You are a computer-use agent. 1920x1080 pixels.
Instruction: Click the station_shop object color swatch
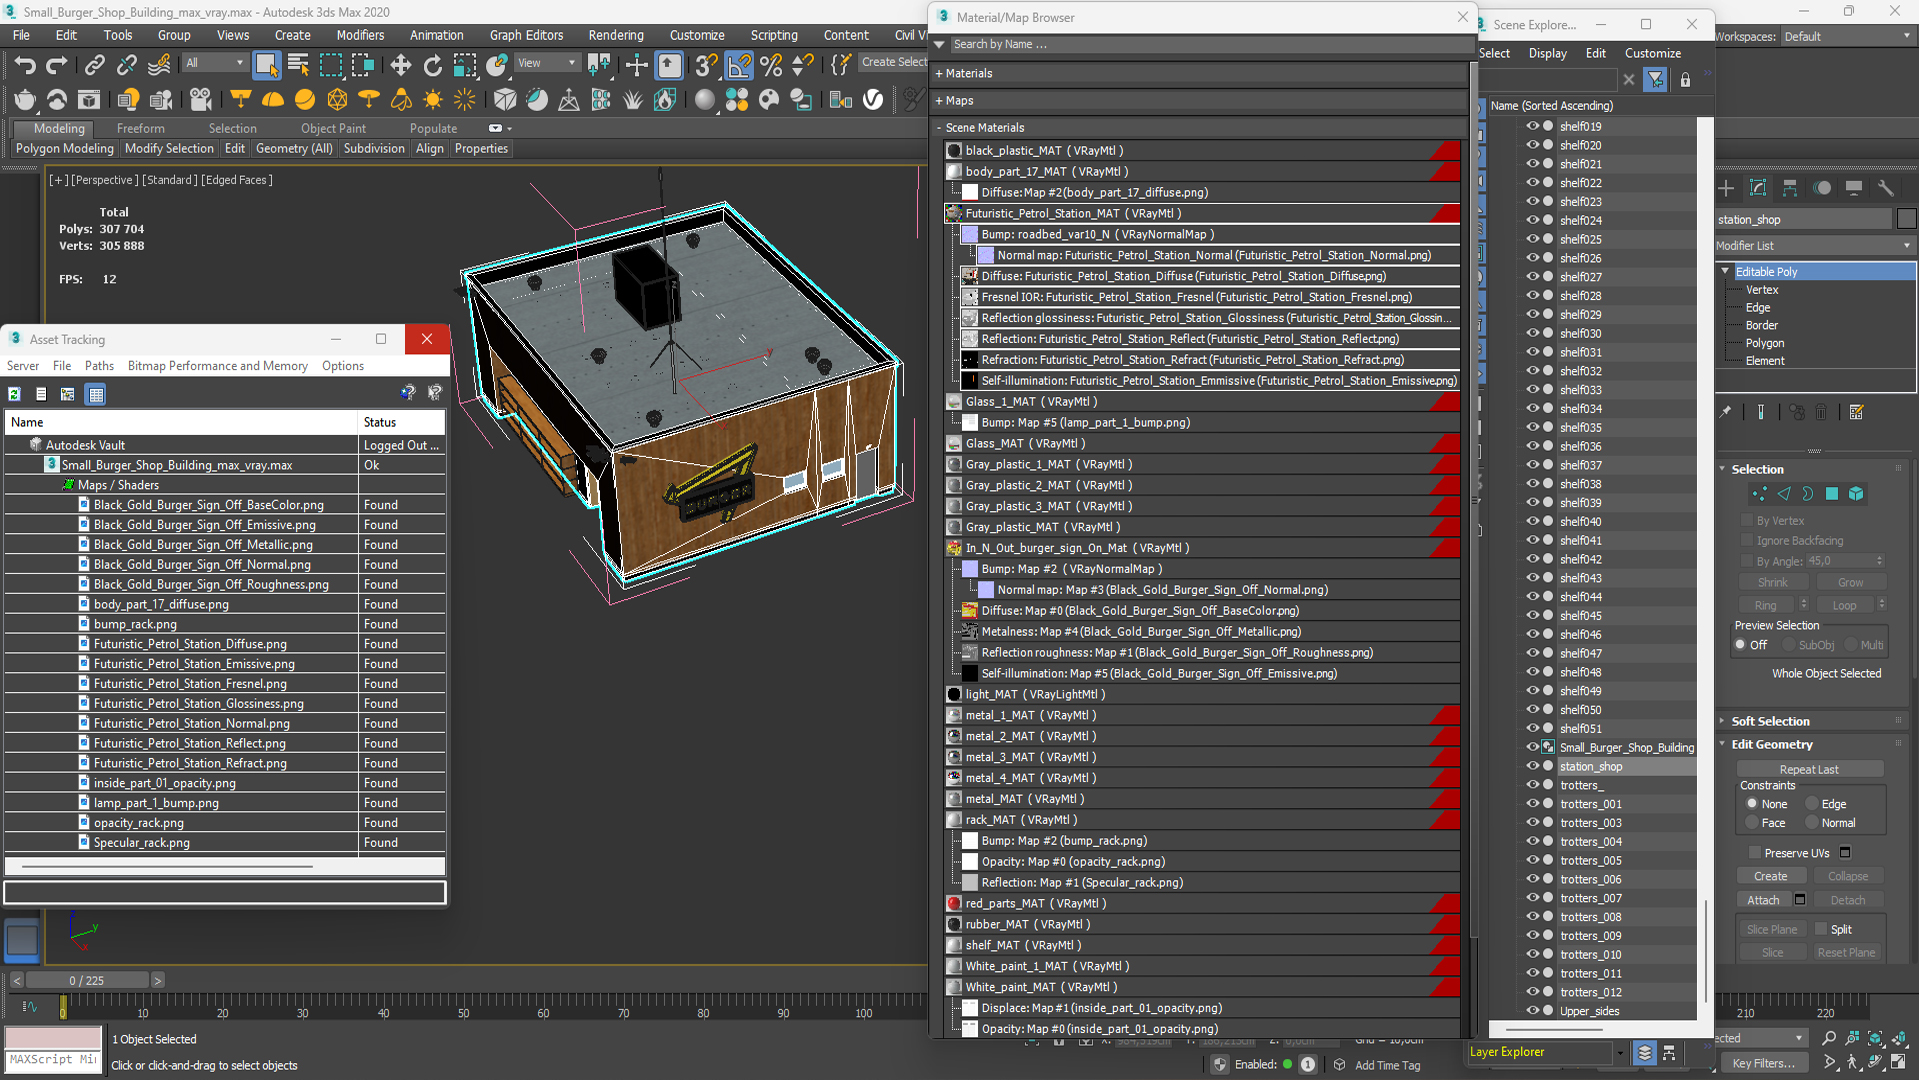(x=1906, y=220)
